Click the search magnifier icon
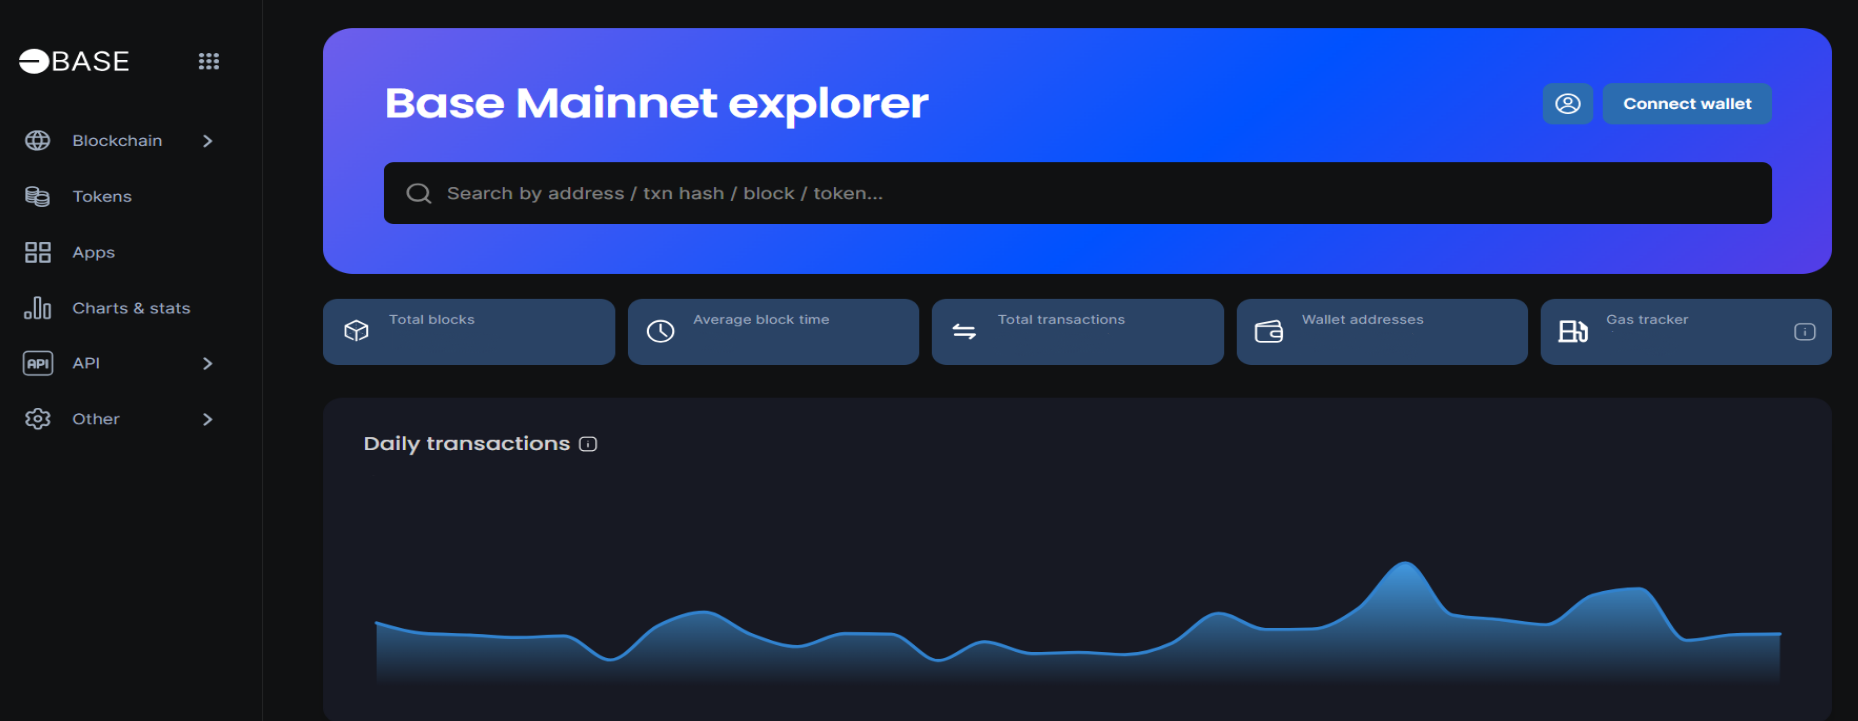The width and height of the screenshot is (1858, 721). point(419,193)
